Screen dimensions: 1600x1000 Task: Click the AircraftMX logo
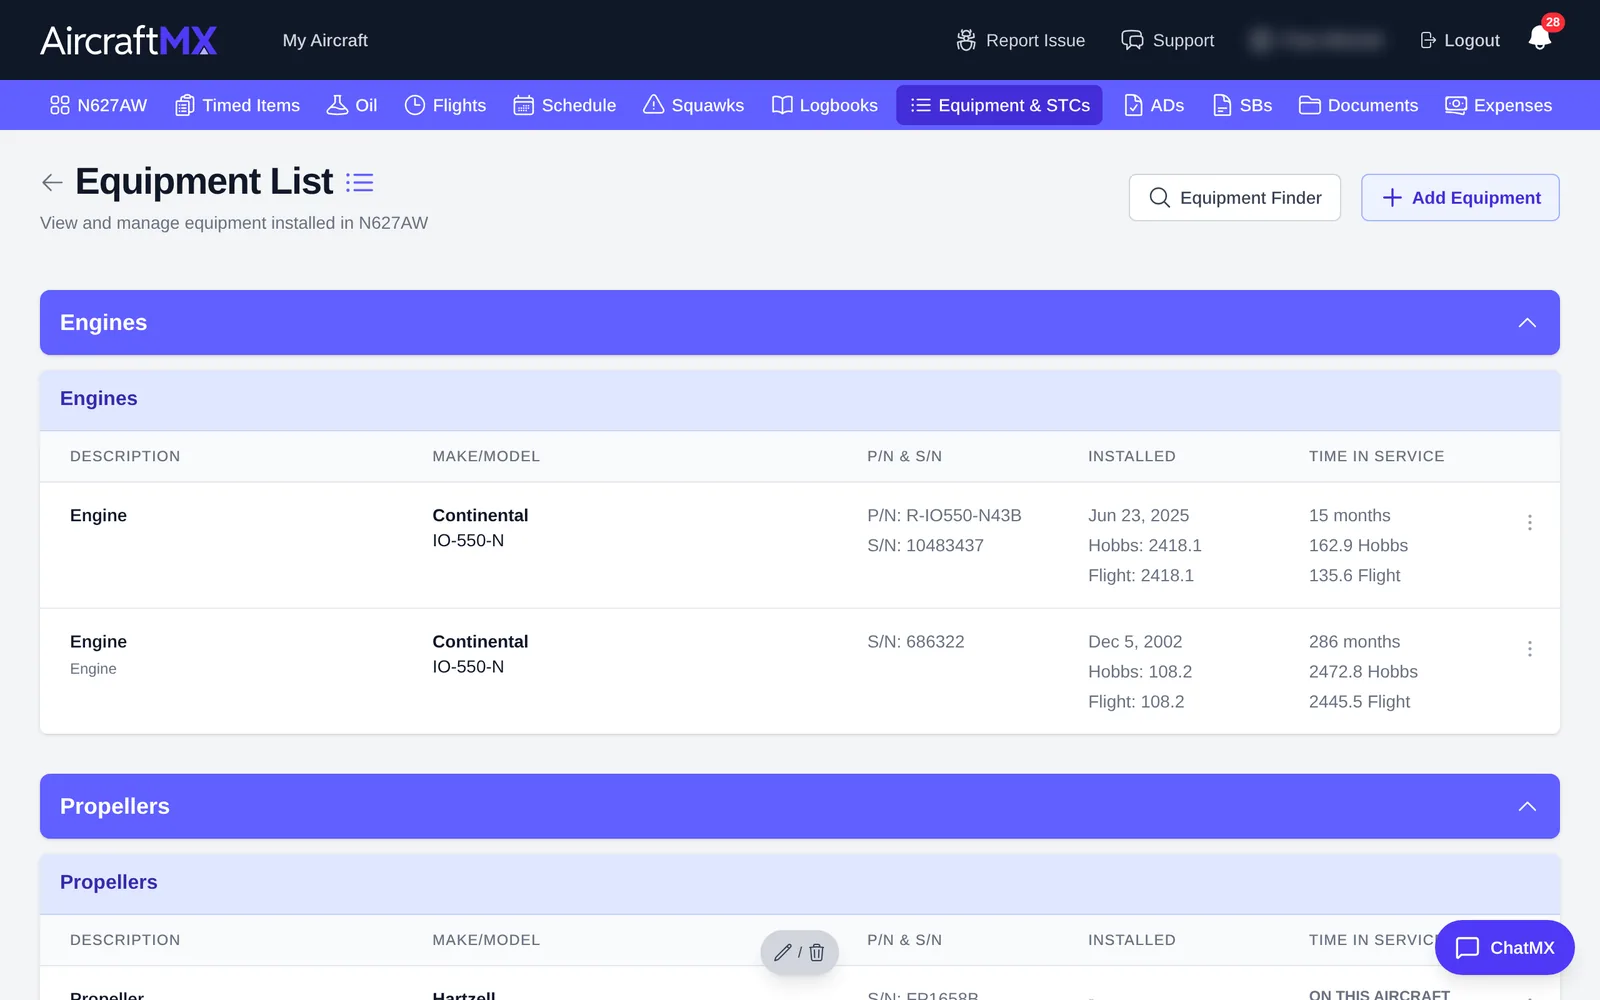128,40
